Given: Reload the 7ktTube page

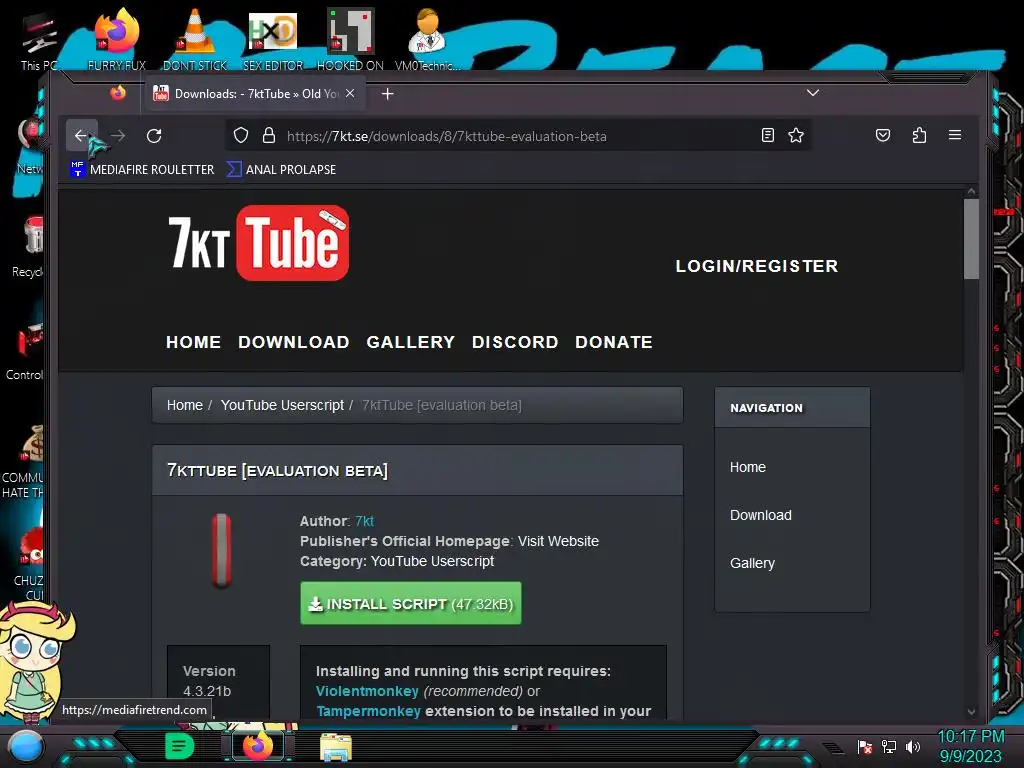Looking at the screenshot, I should pyautogui.click(x=154, y=135).
